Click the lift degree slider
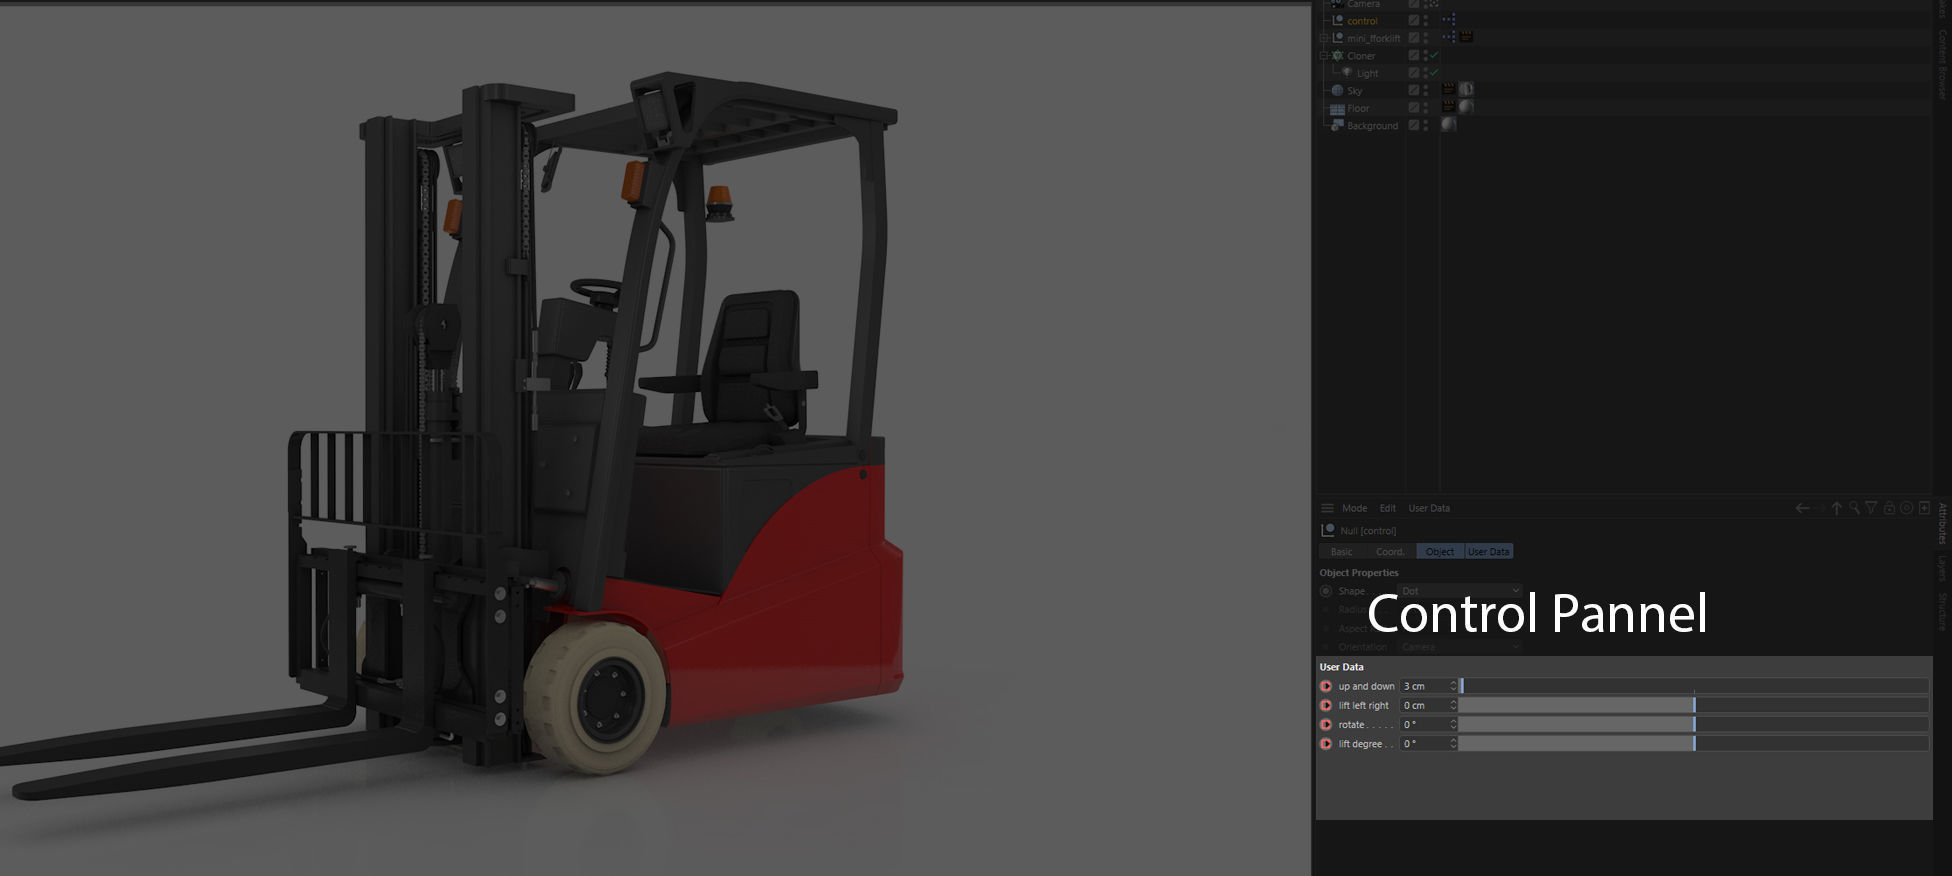1952x876 pixels. tap(1694, 743)
